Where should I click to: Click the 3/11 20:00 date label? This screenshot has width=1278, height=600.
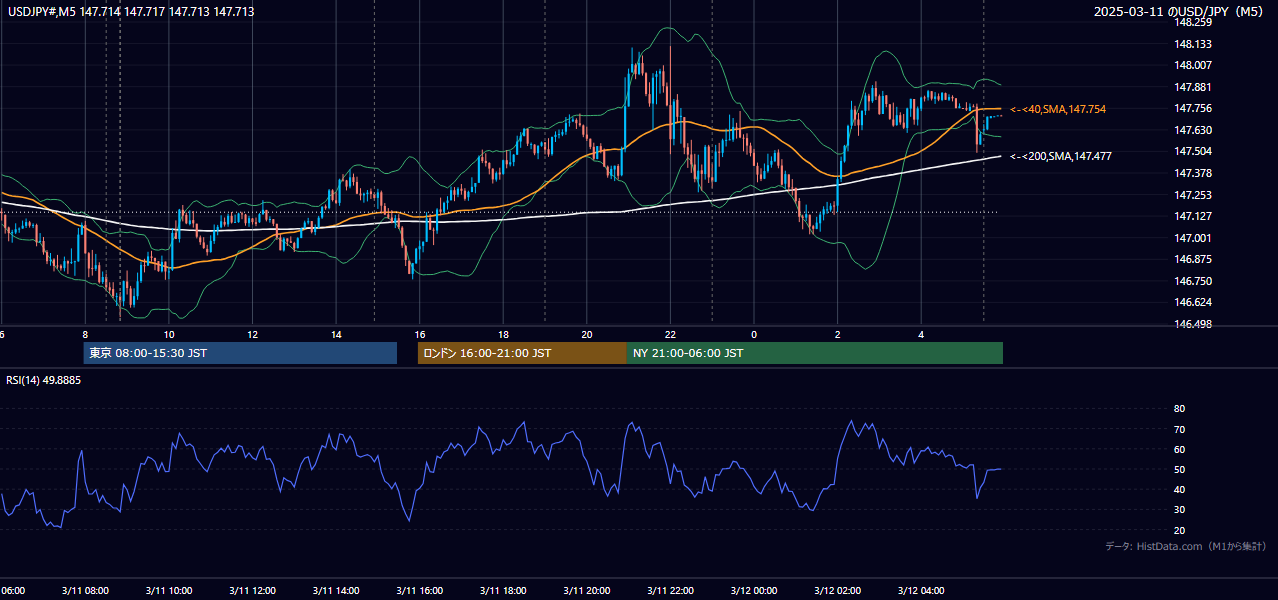pos(587,591)
